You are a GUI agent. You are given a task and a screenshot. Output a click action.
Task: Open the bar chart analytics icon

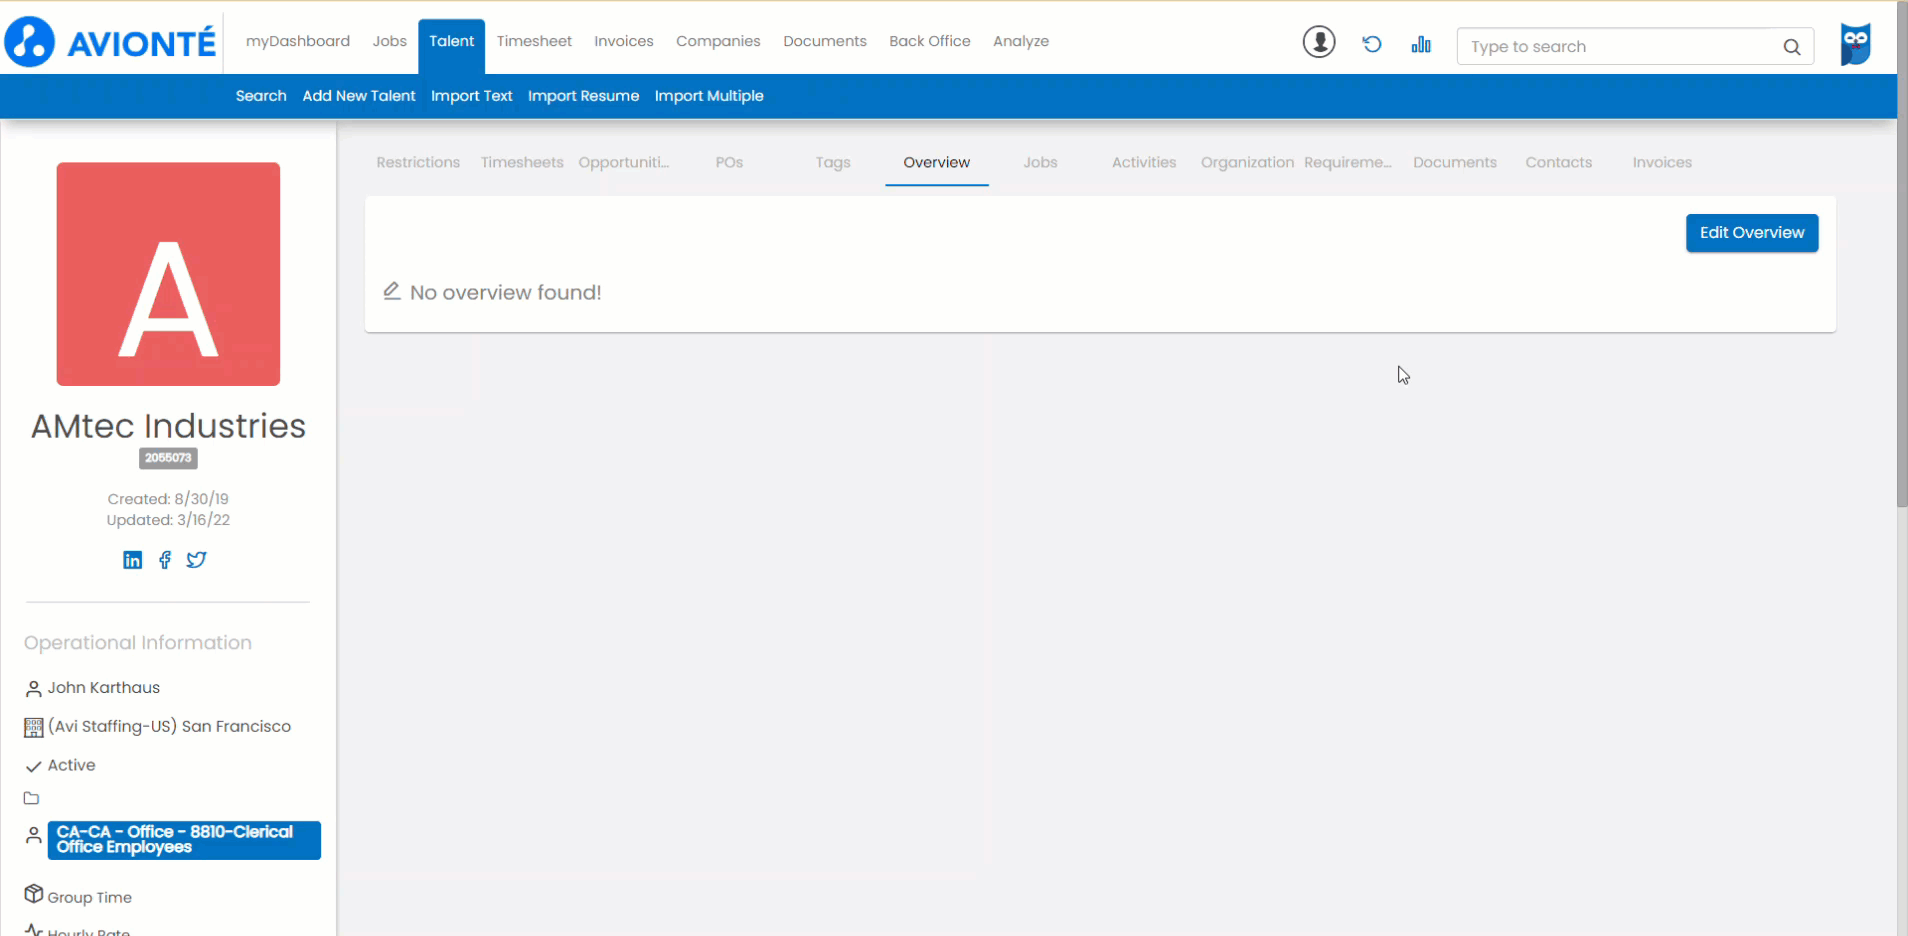click(1421, 44)
